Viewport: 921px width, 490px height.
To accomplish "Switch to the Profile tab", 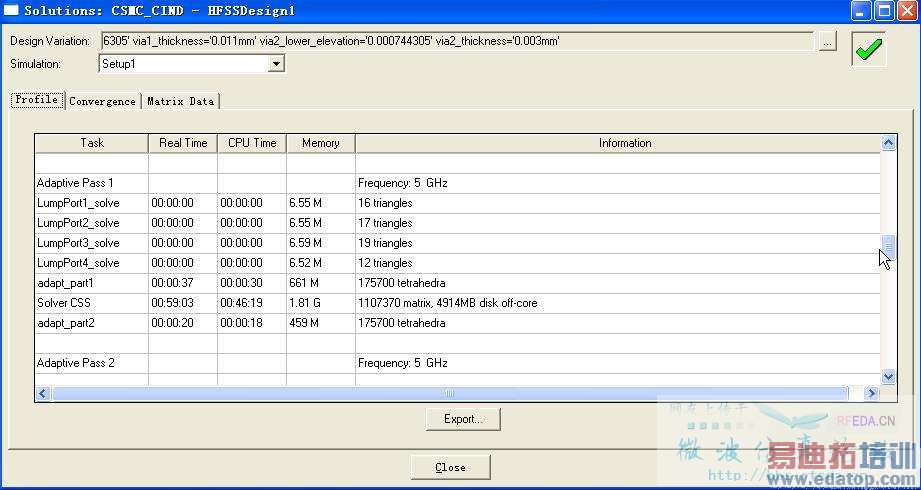I will tap(37, 99).
